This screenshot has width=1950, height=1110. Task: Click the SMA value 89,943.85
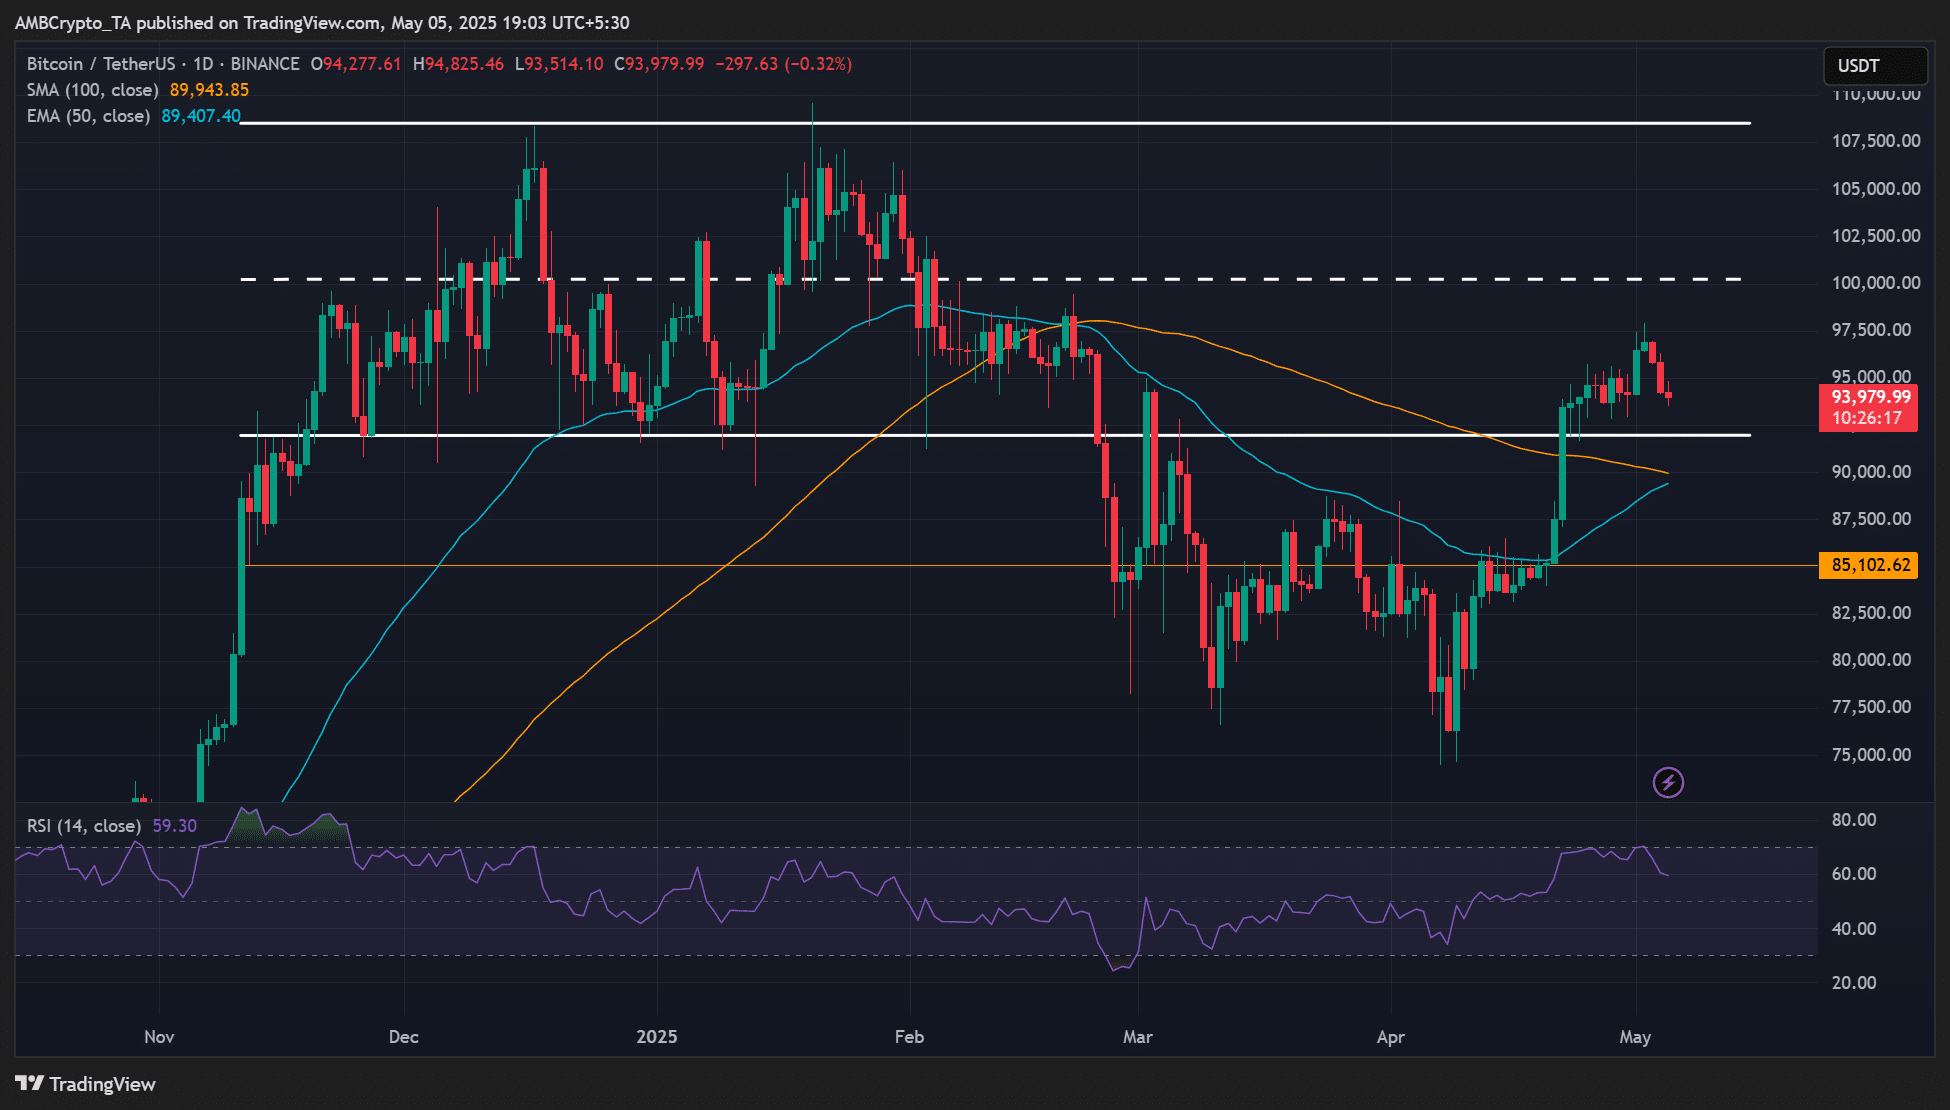(209, 90)
